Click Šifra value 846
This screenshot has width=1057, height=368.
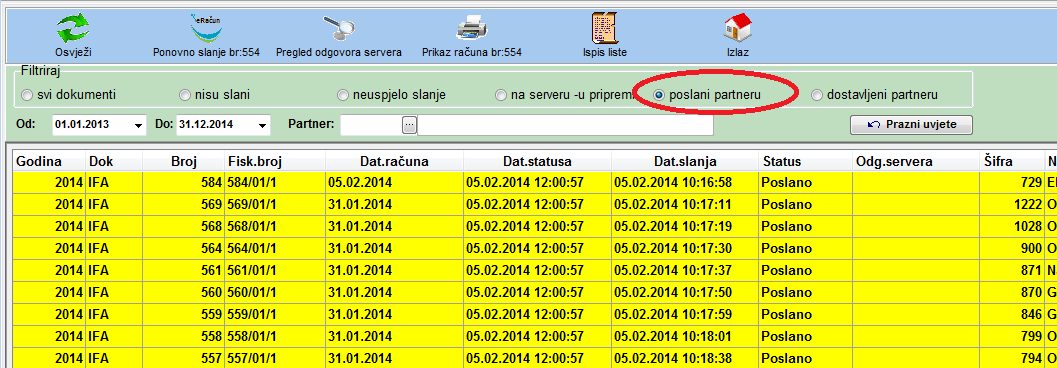tap(1011, 314)
